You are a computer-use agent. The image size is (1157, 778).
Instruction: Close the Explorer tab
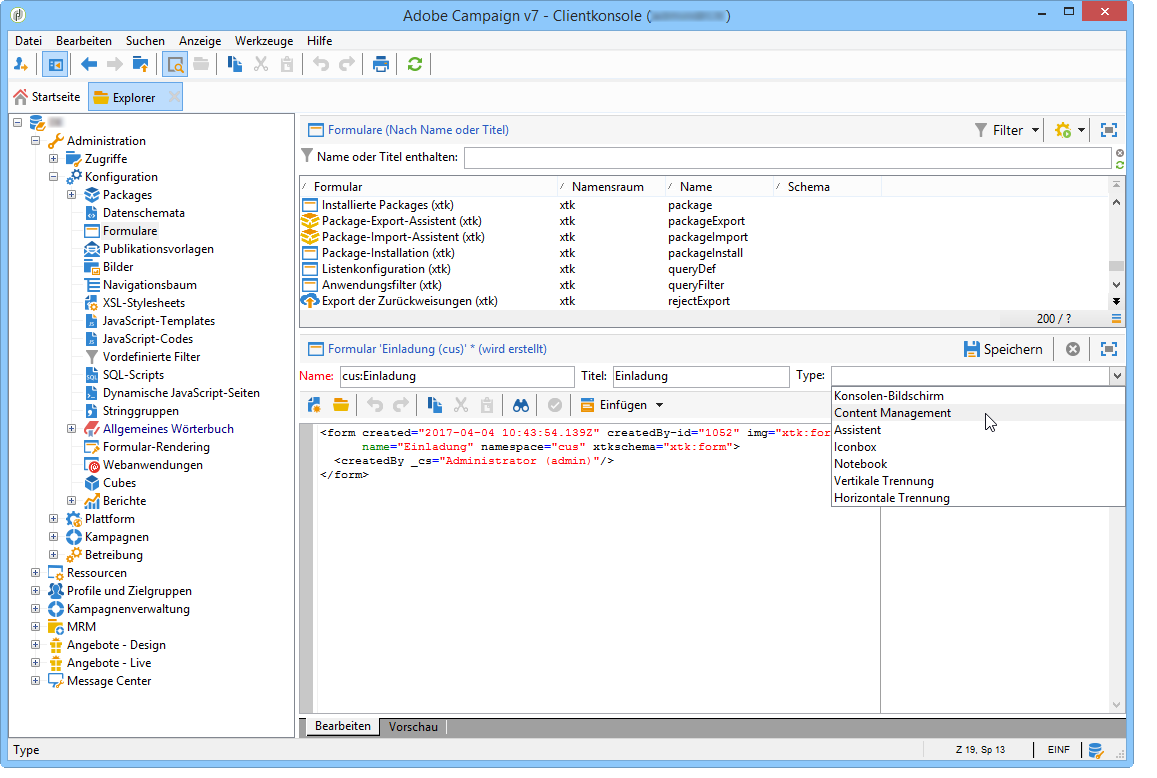point(173,97)
